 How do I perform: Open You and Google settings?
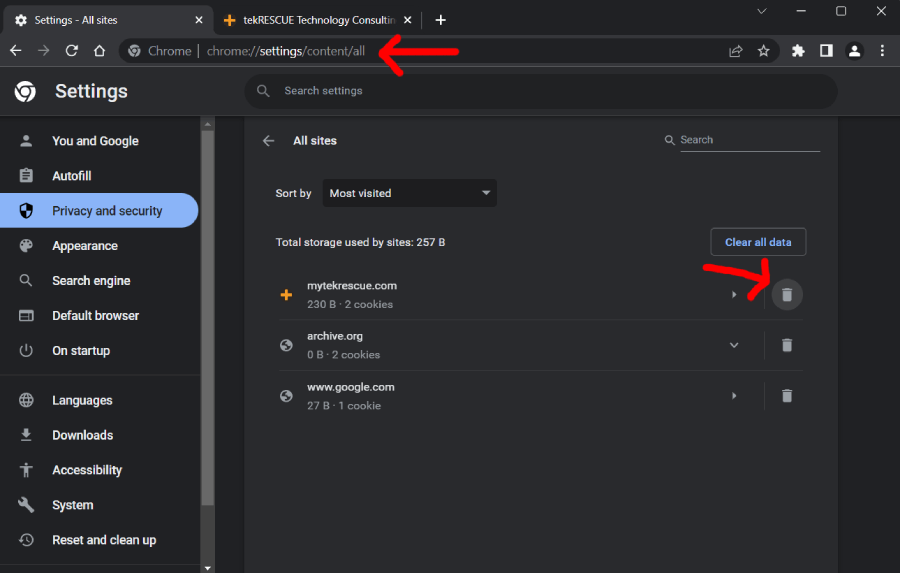click(99, 141)
